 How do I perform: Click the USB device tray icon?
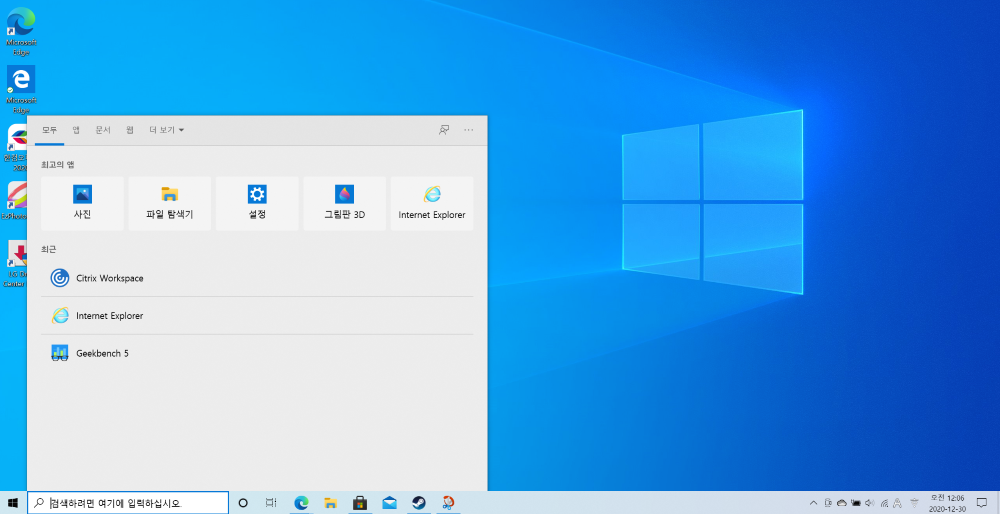(x=828, y=503)
